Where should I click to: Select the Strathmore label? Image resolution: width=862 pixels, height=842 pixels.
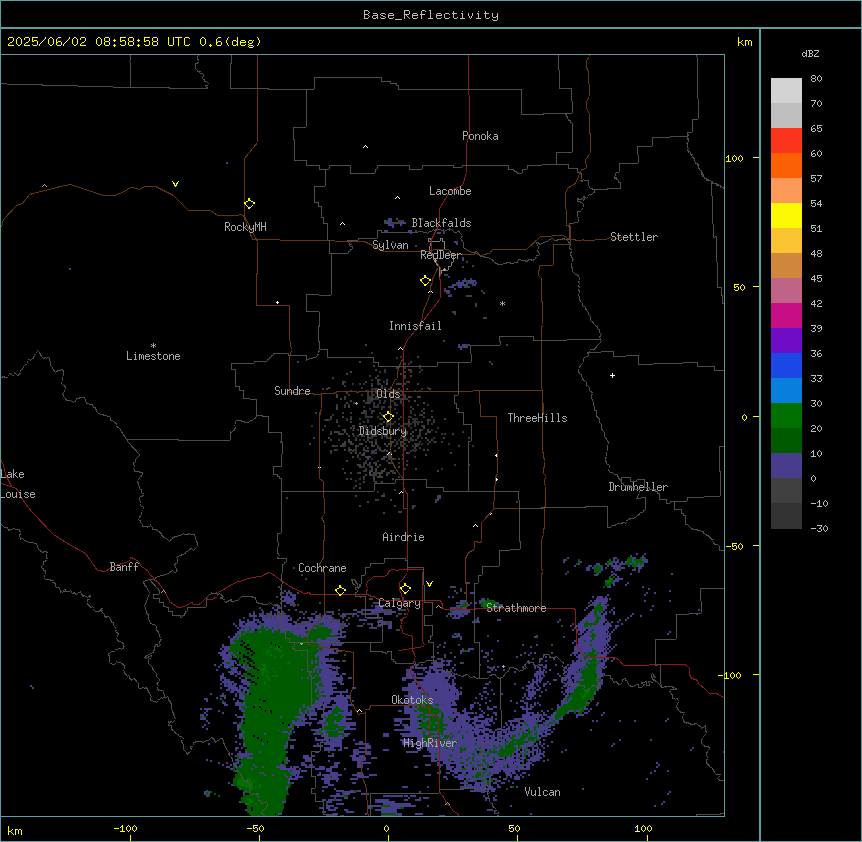(516, 608)
